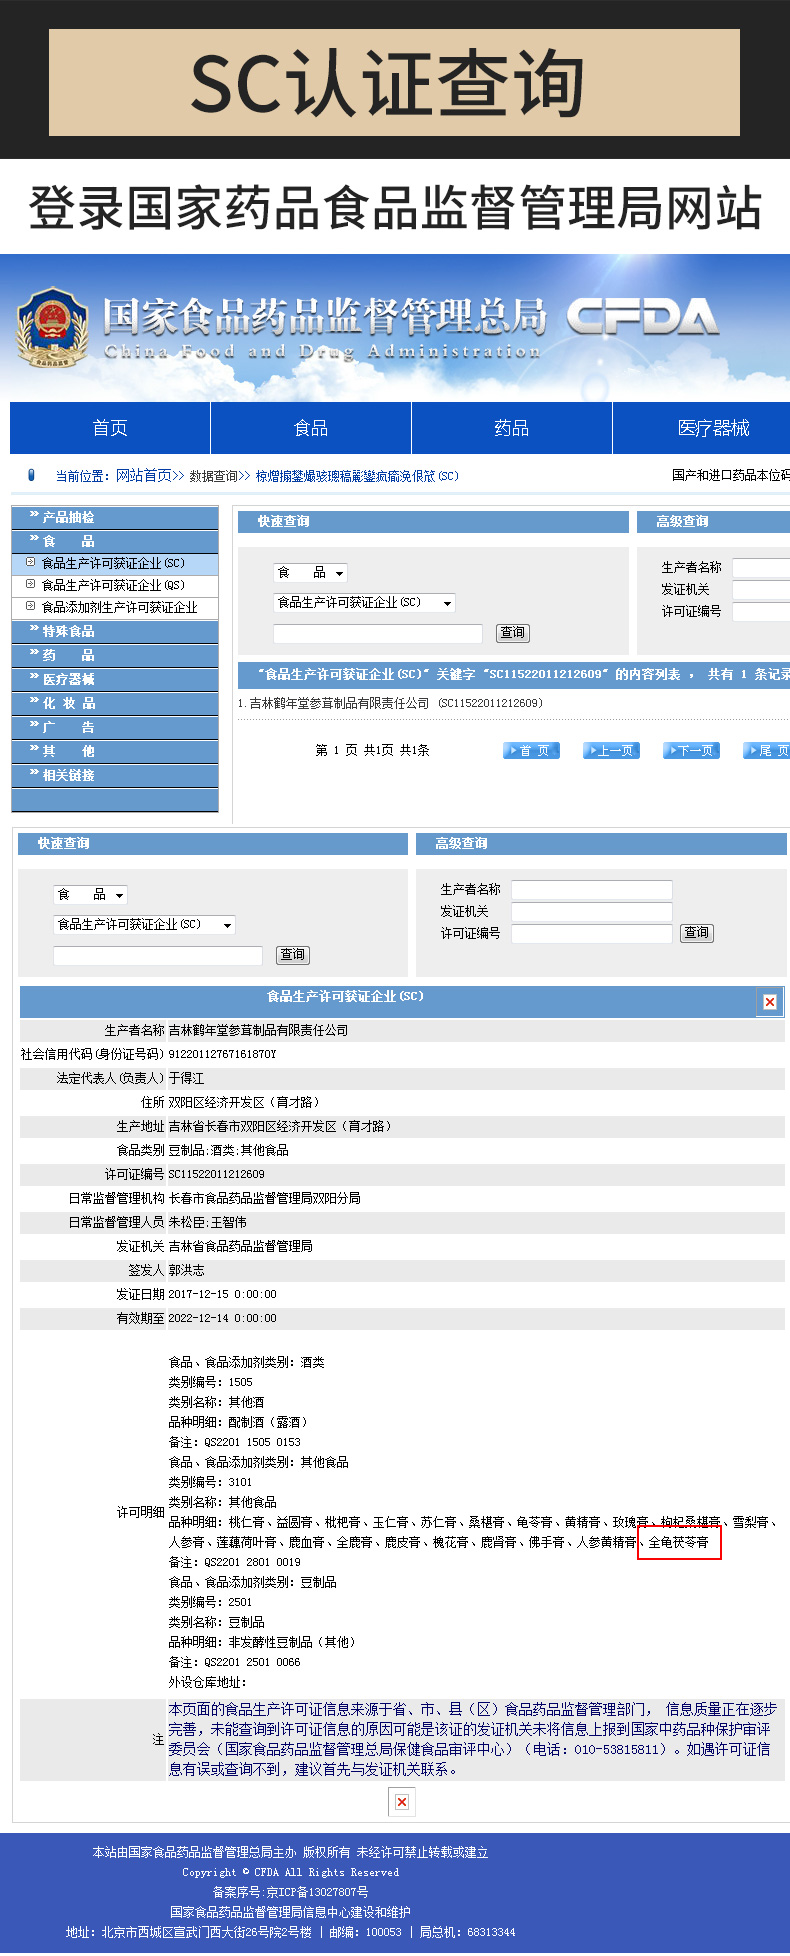Click 于得江 legal representative value
790x1956 pixels.
[186, 1078]
